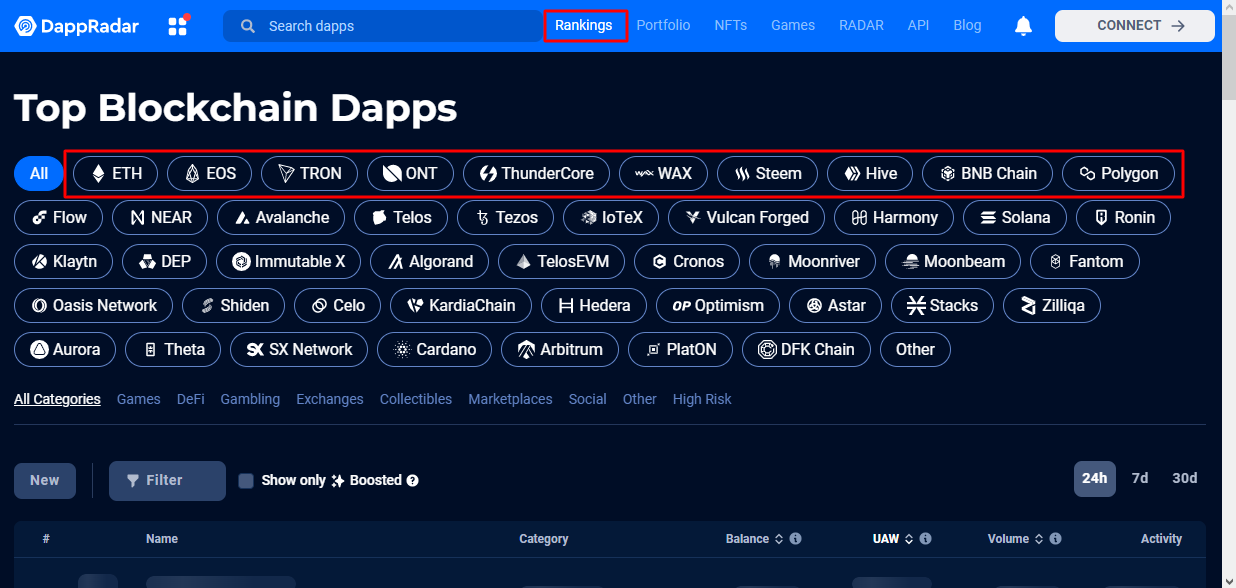1236x588 pixels.
Task: Filter dapps by Telos chain
Action: tap(400, 218)
